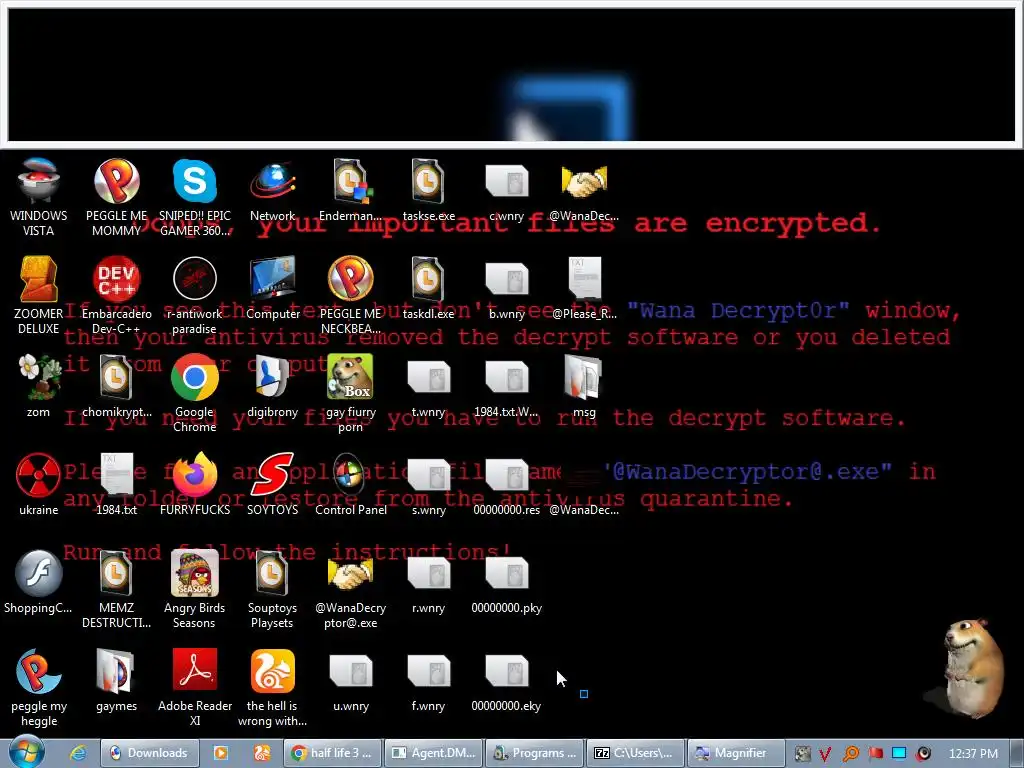1024x768 pixels.
Task: Open peggle my heggle icon
Action: coord(39,686)
